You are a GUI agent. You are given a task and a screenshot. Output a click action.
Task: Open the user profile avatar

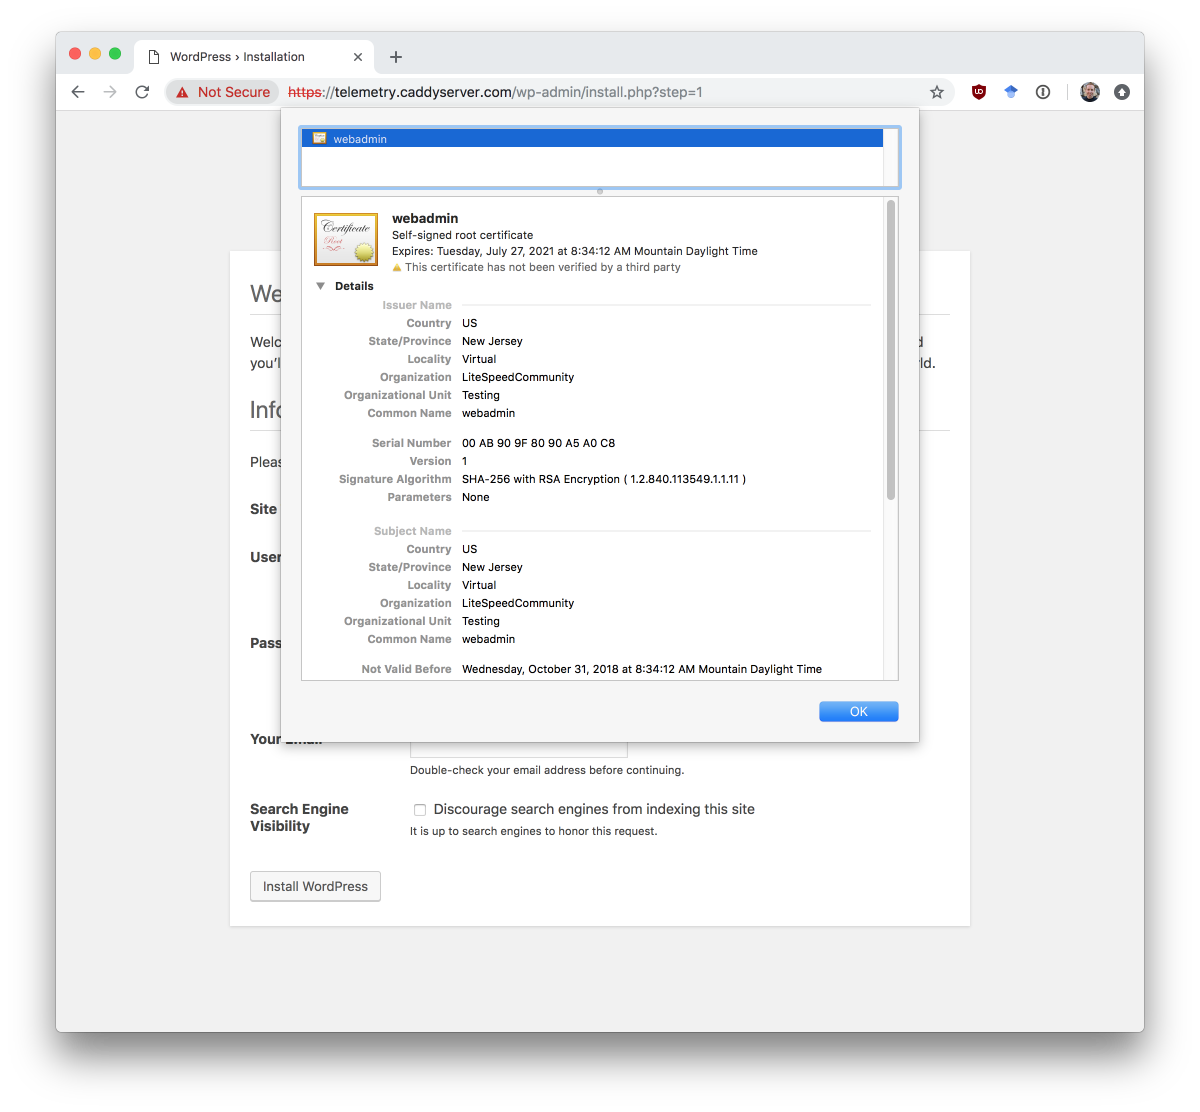[x=1090, y=92]
